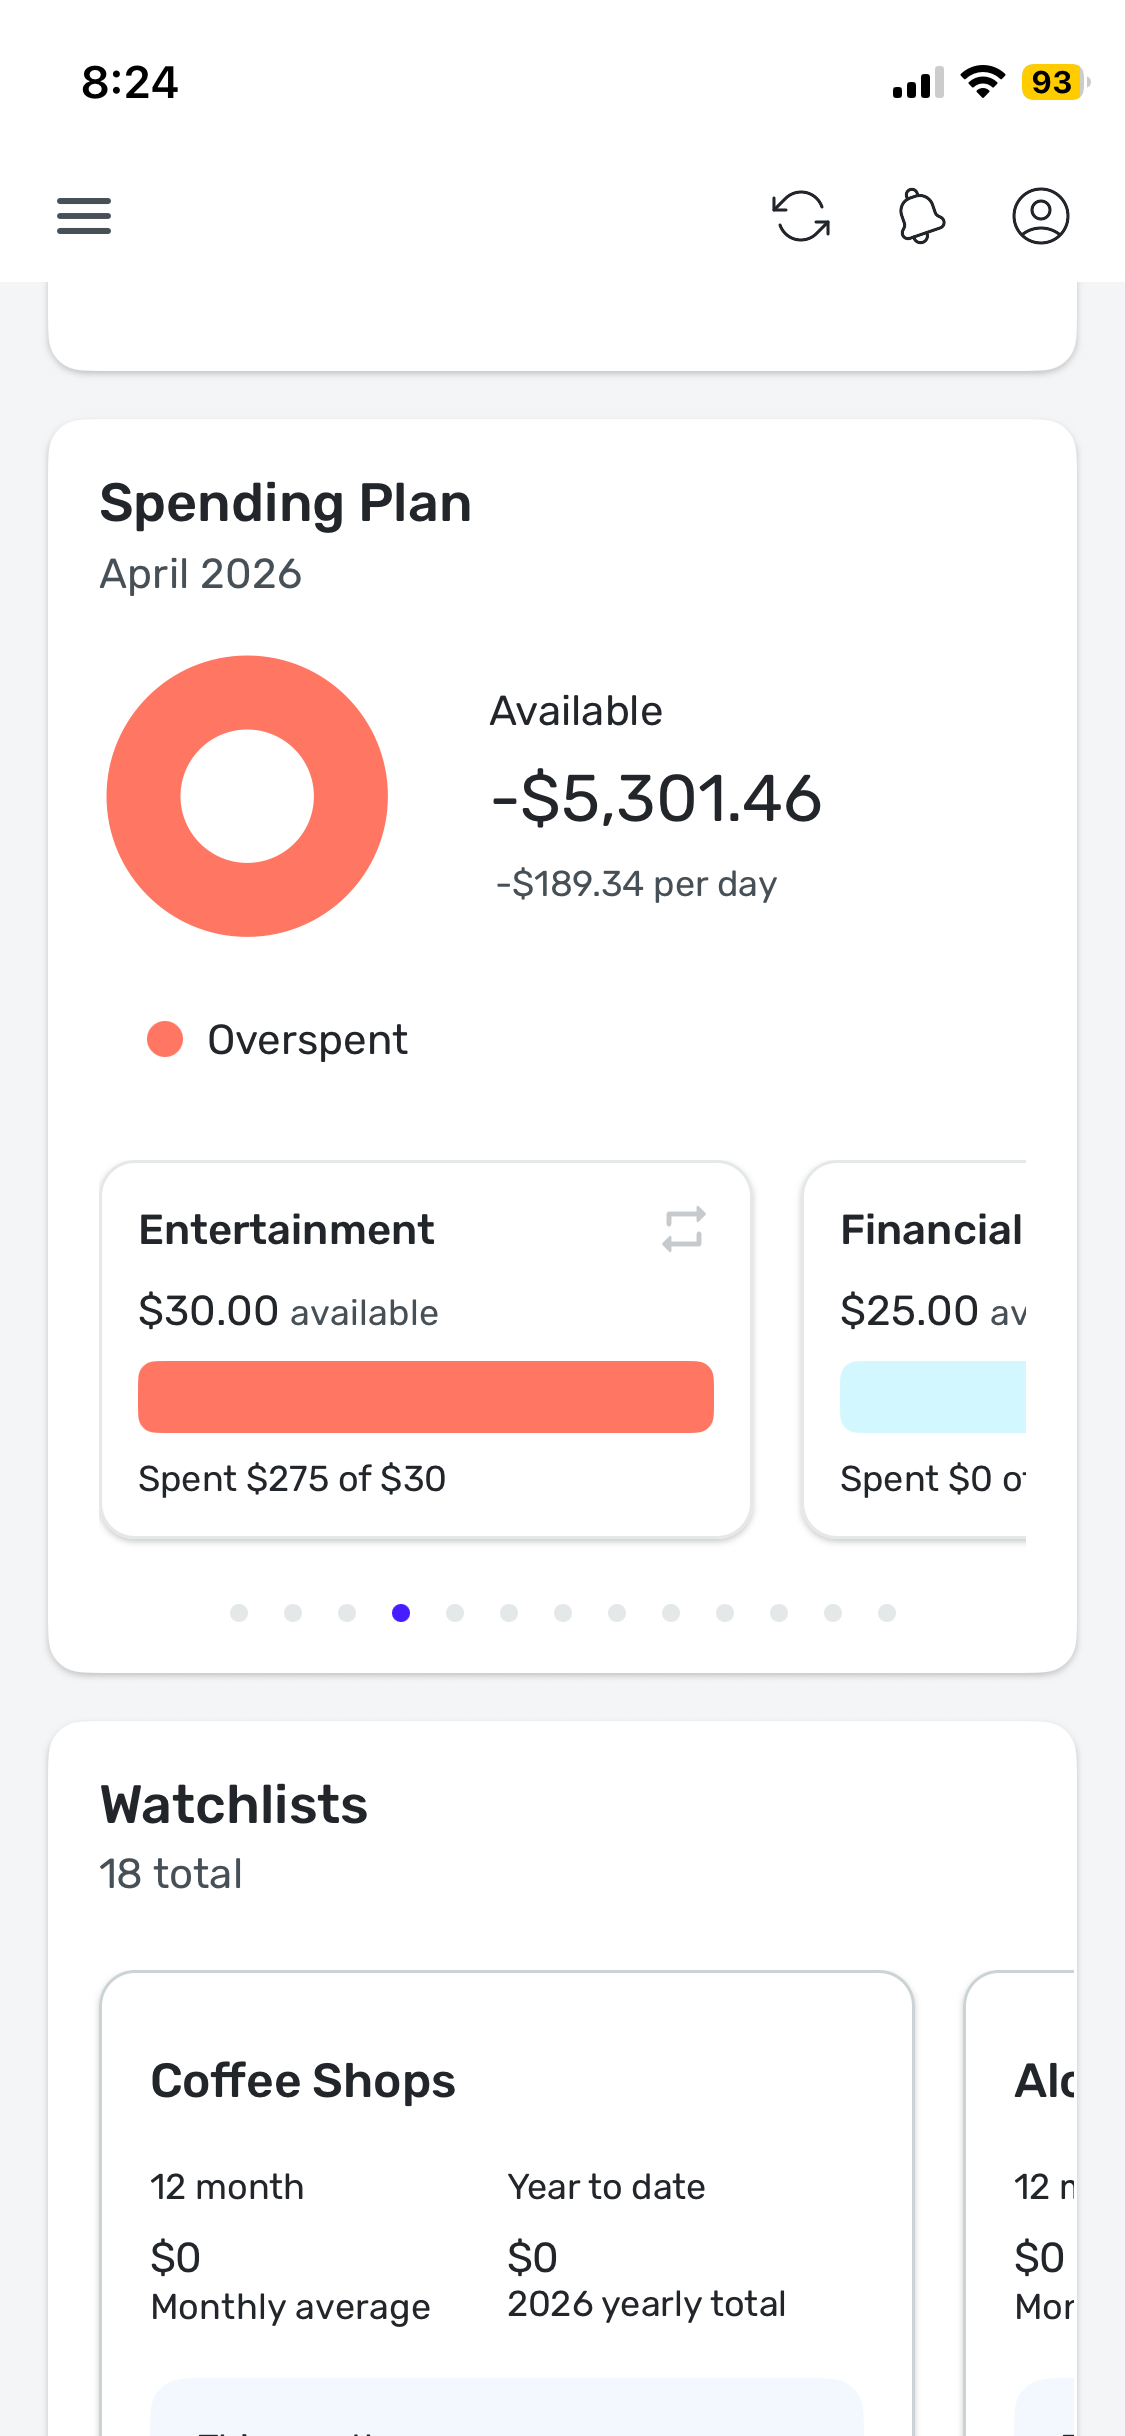Tap the Wi-Fi status icon

pyautogui.click(x=982, y=82)
